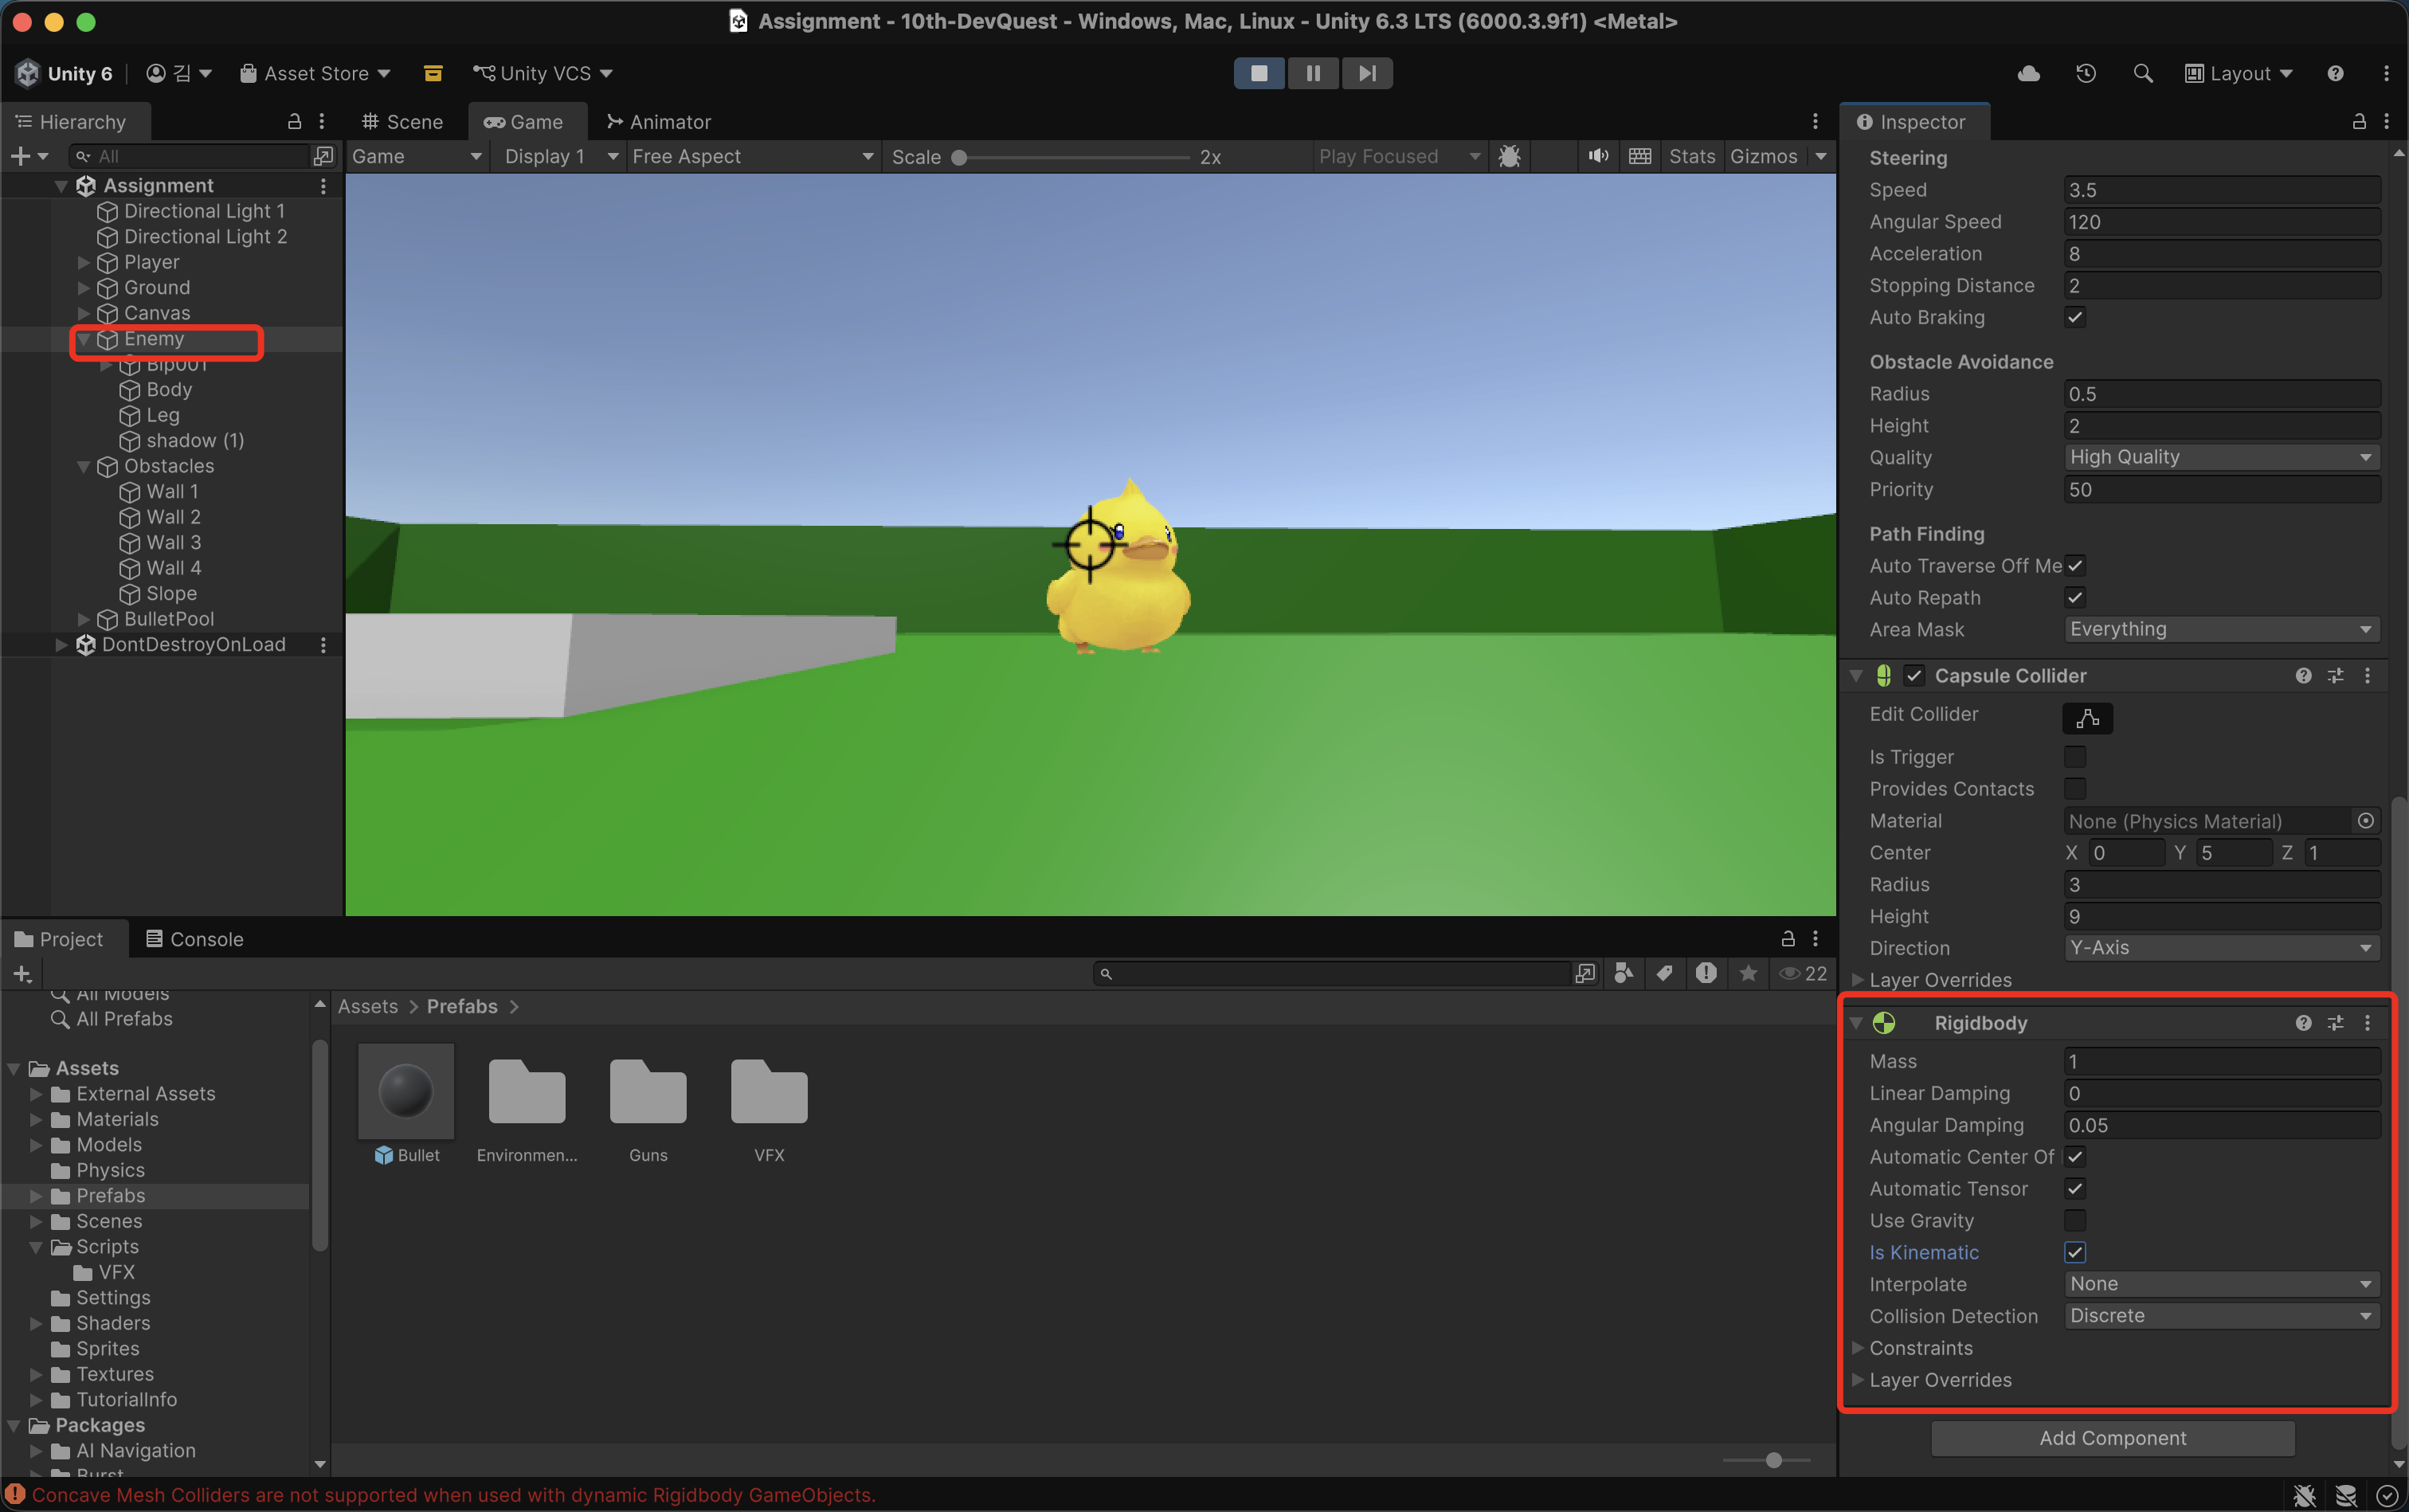2409x1512 pixels.
Task: Adjust the Project icon size slider
Action: click(1773, 1460)
